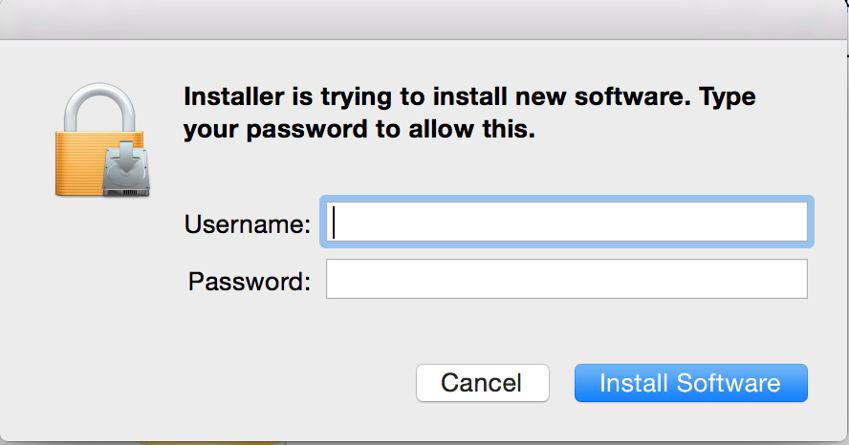The width and height of the screenshot is (849, 445).
Task: Click the right end of the Username field
Action: pos(795,223)
